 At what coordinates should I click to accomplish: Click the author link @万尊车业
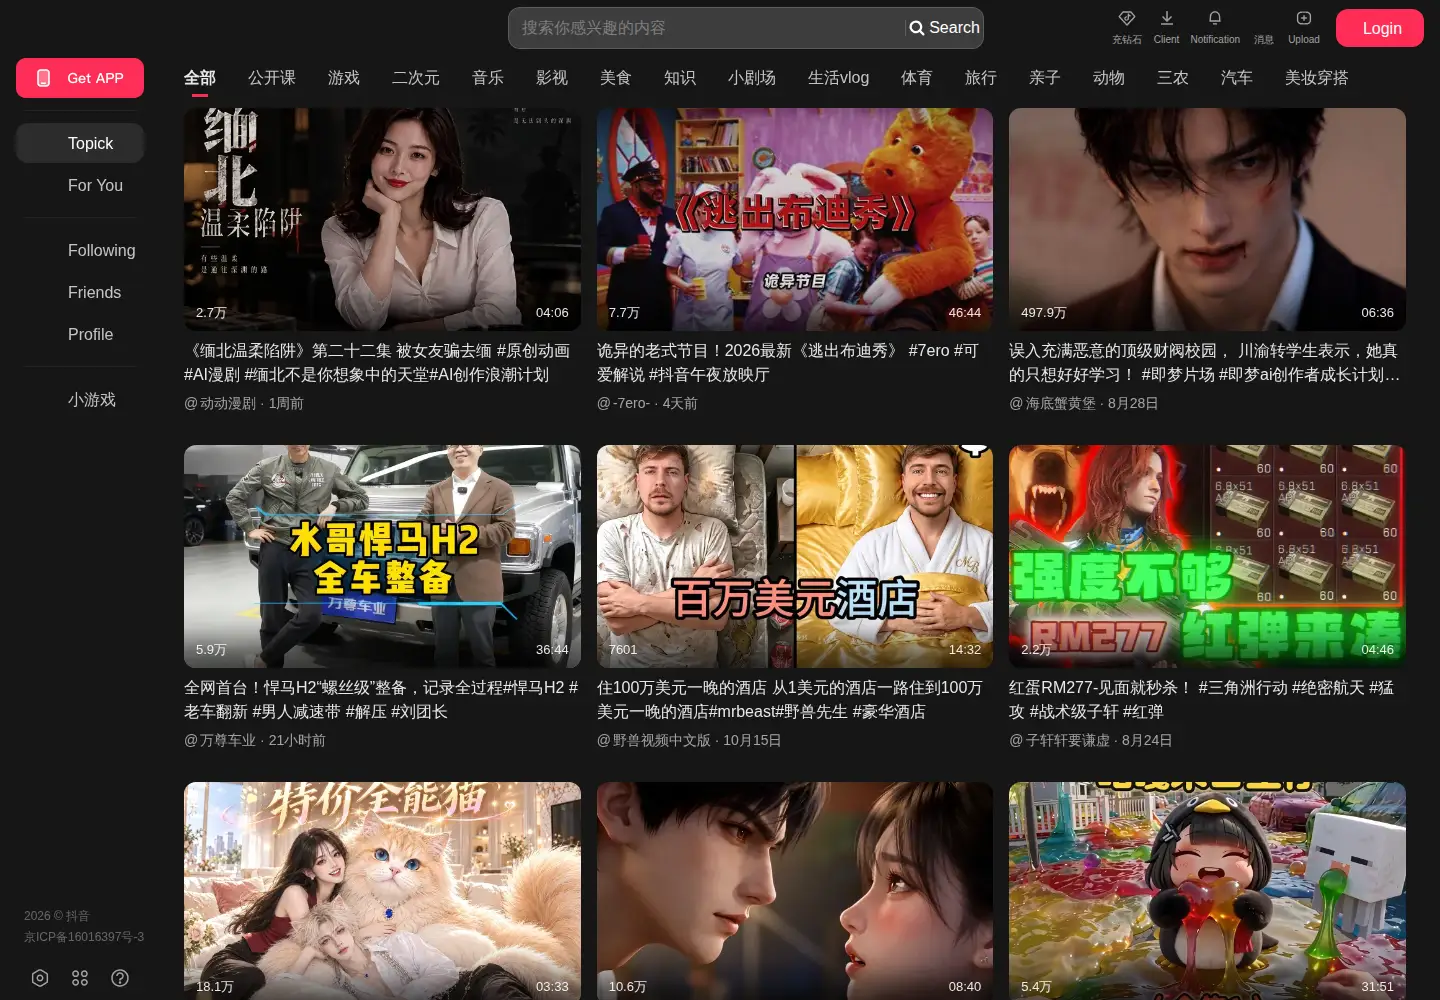220,740
